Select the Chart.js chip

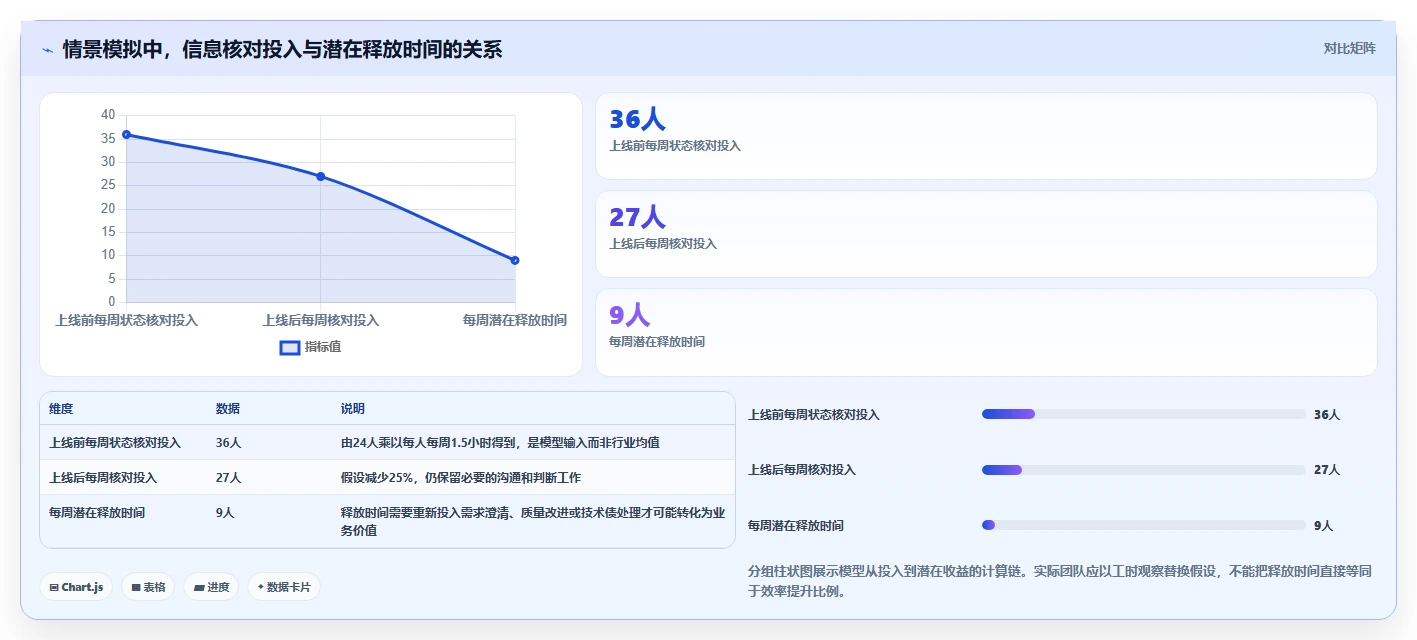(76, 587)
